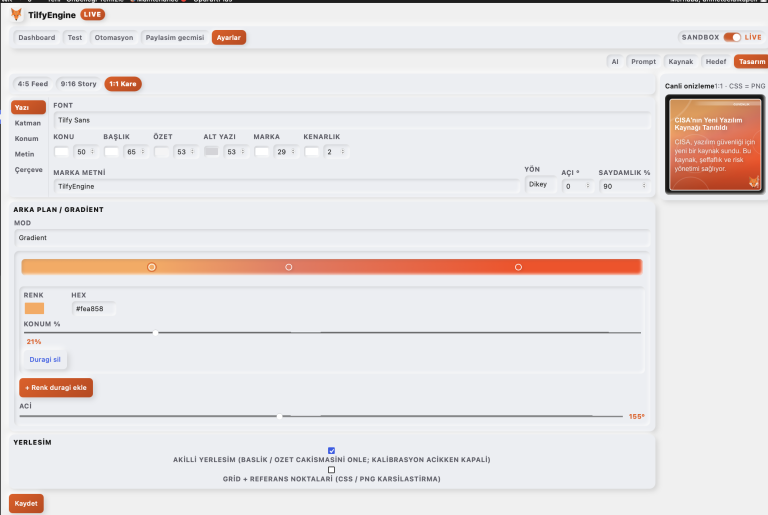The image size is (768, 515).
Task: Open the Kenarlık color swatch
Action: (312, 151)
